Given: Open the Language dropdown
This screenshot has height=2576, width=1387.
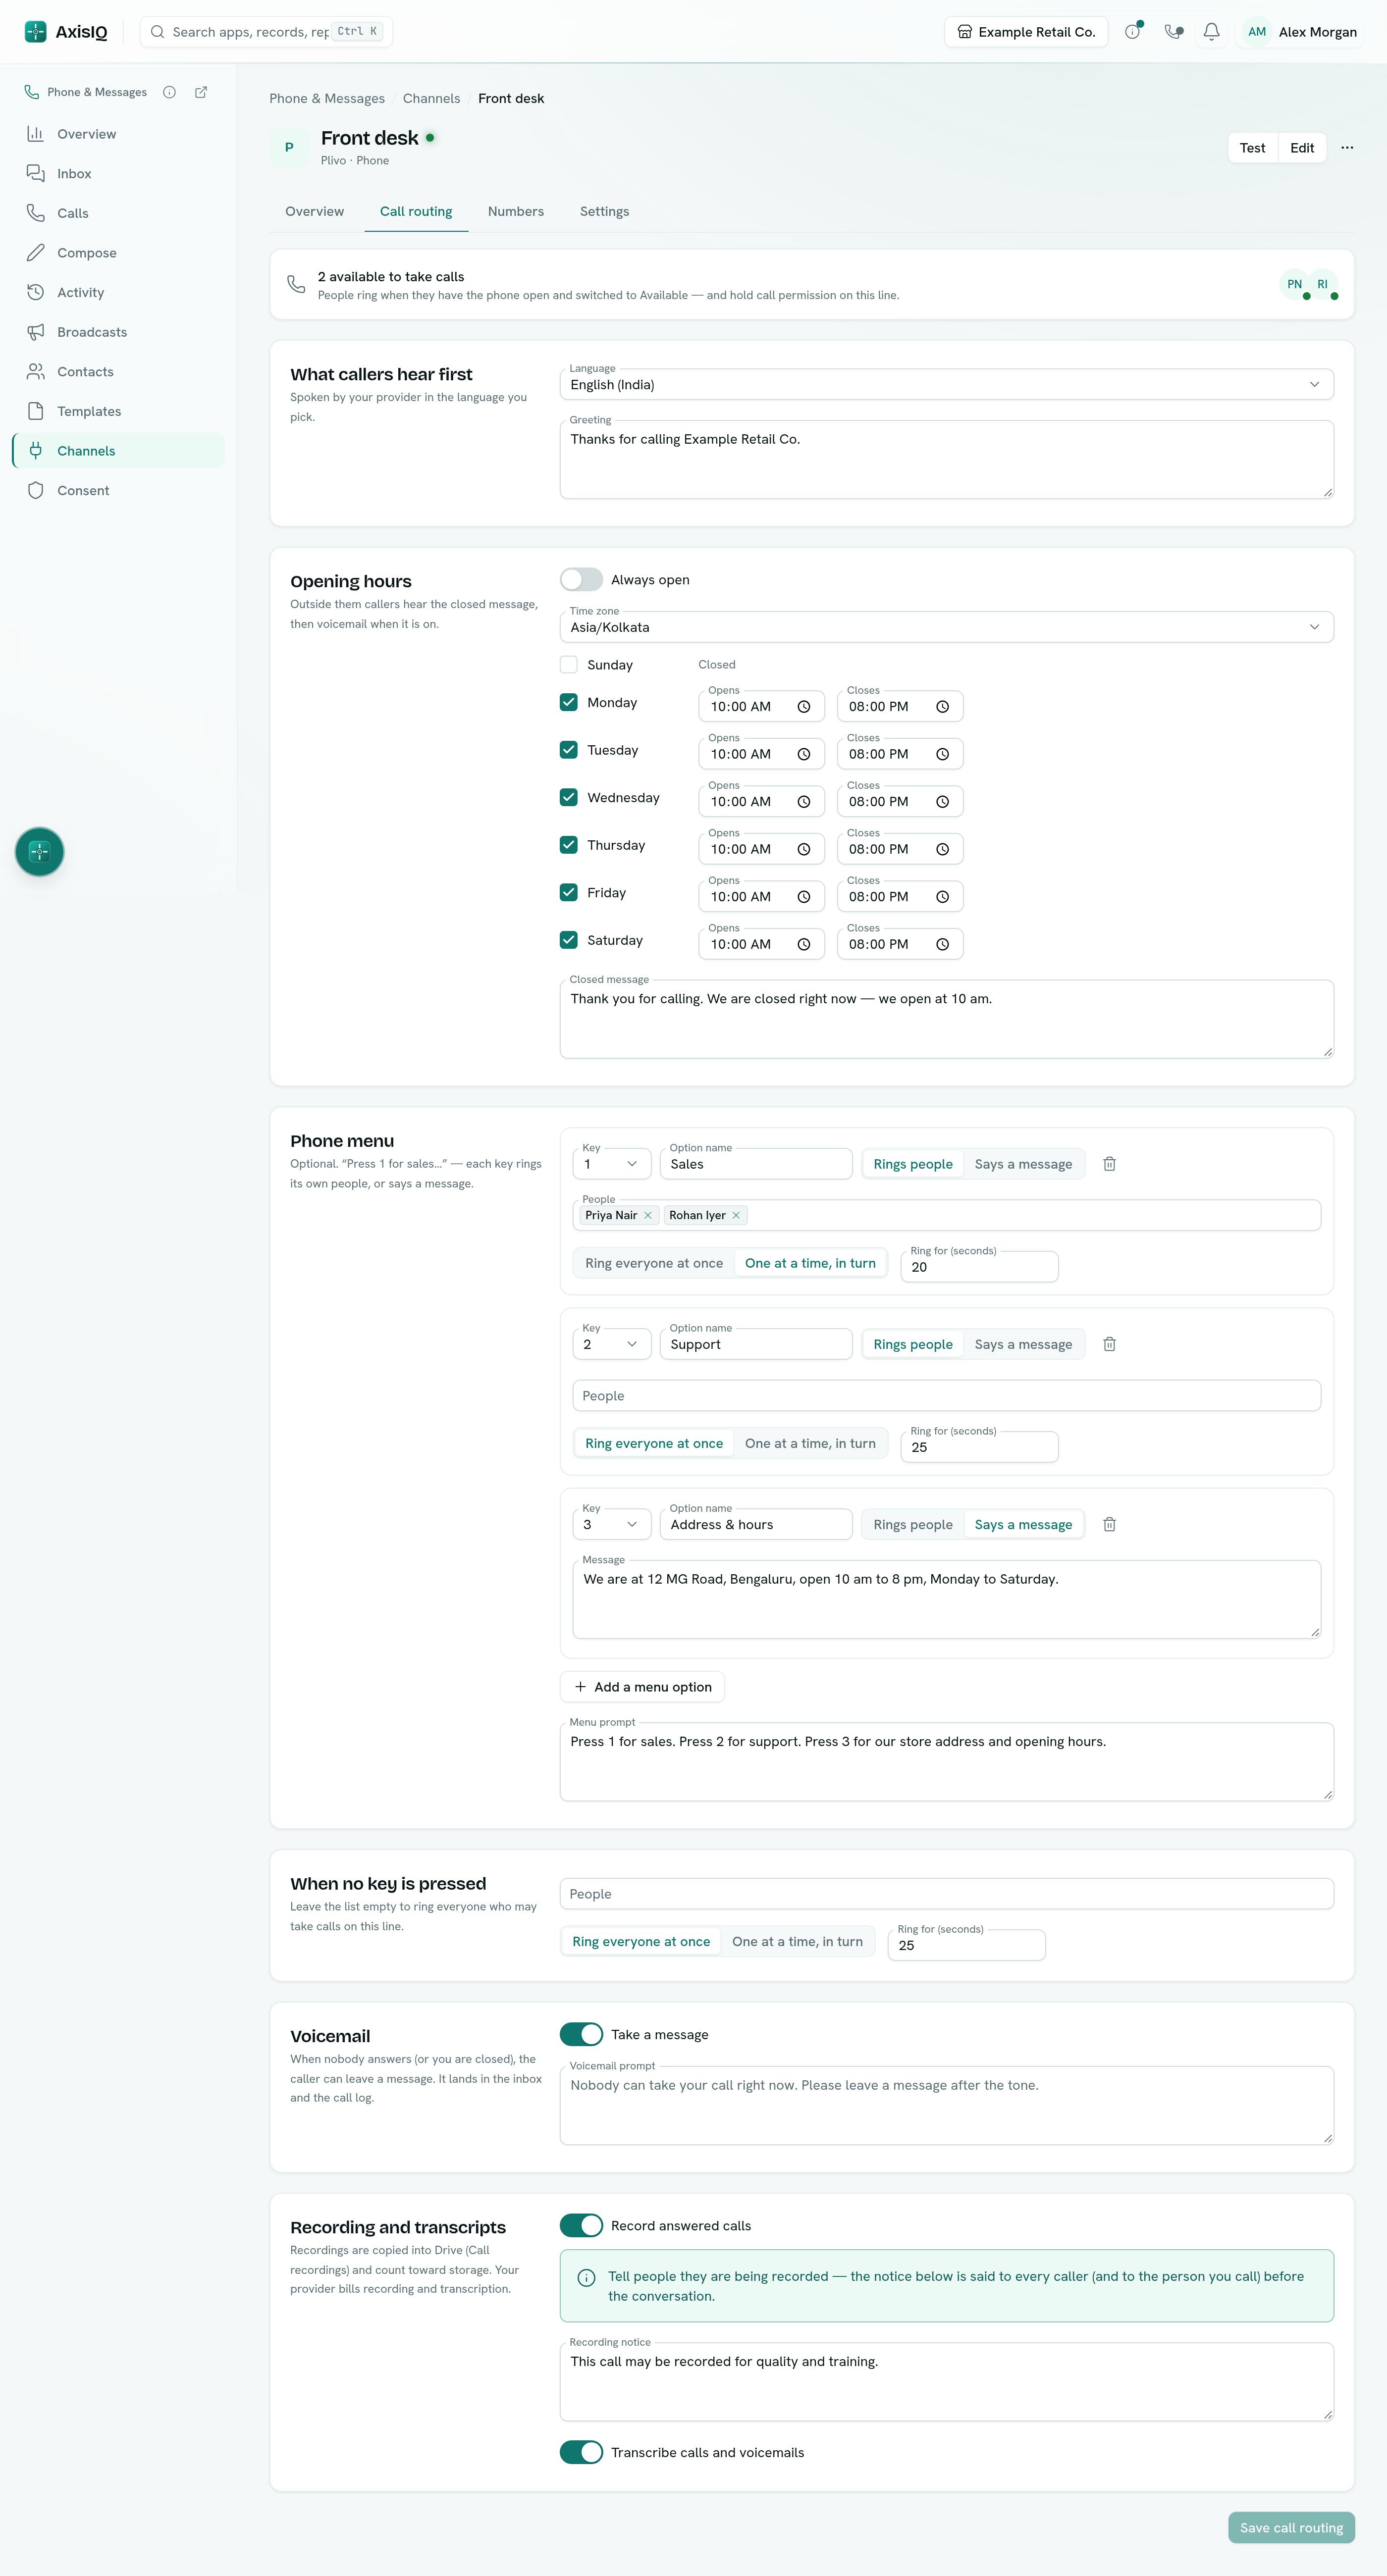Looking at the screenshot, I should tap(946, 385).
